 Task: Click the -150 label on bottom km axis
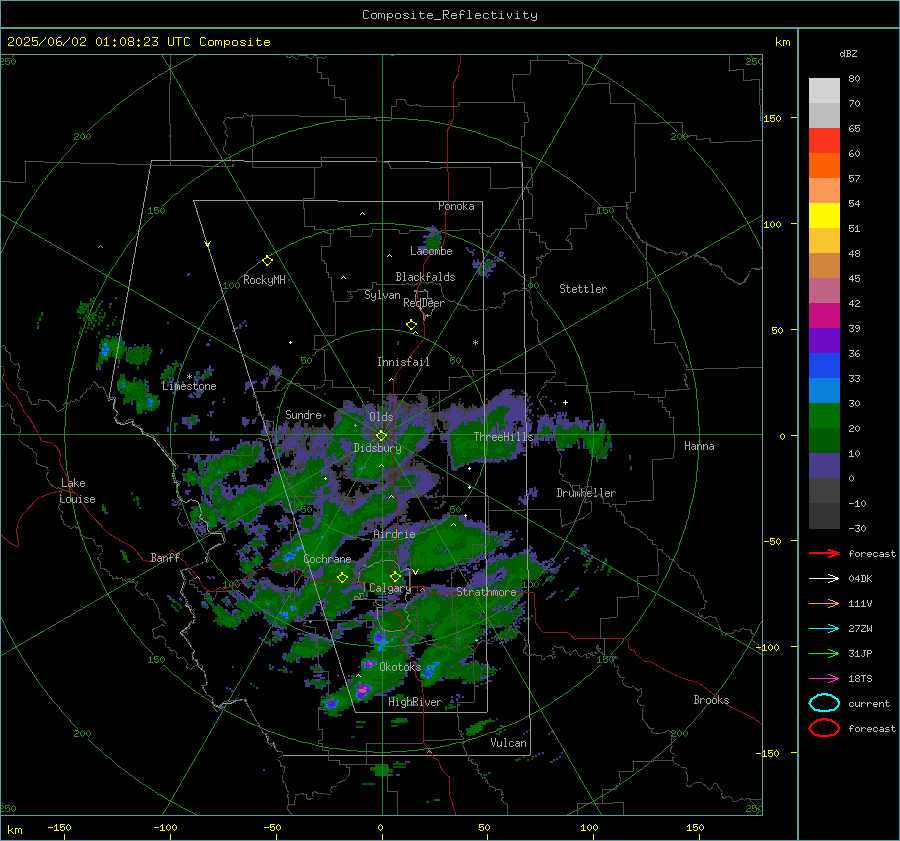click(59, 828)
